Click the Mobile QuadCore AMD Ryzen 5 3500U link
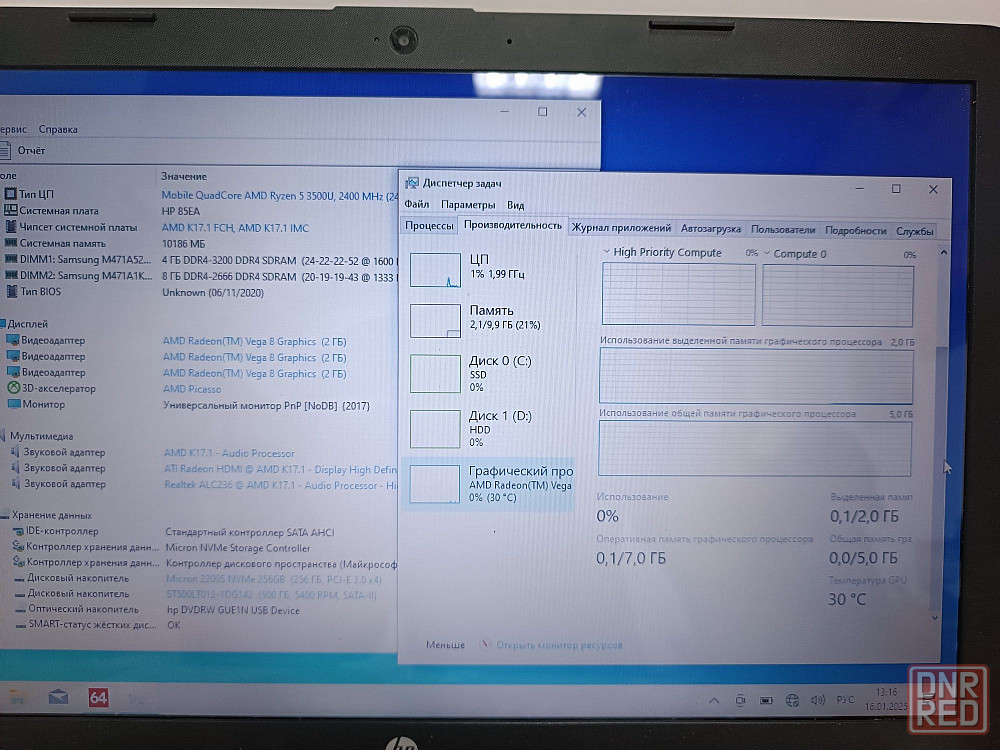The height and width of the screenshot is (750, 1000). click(279, 196)
